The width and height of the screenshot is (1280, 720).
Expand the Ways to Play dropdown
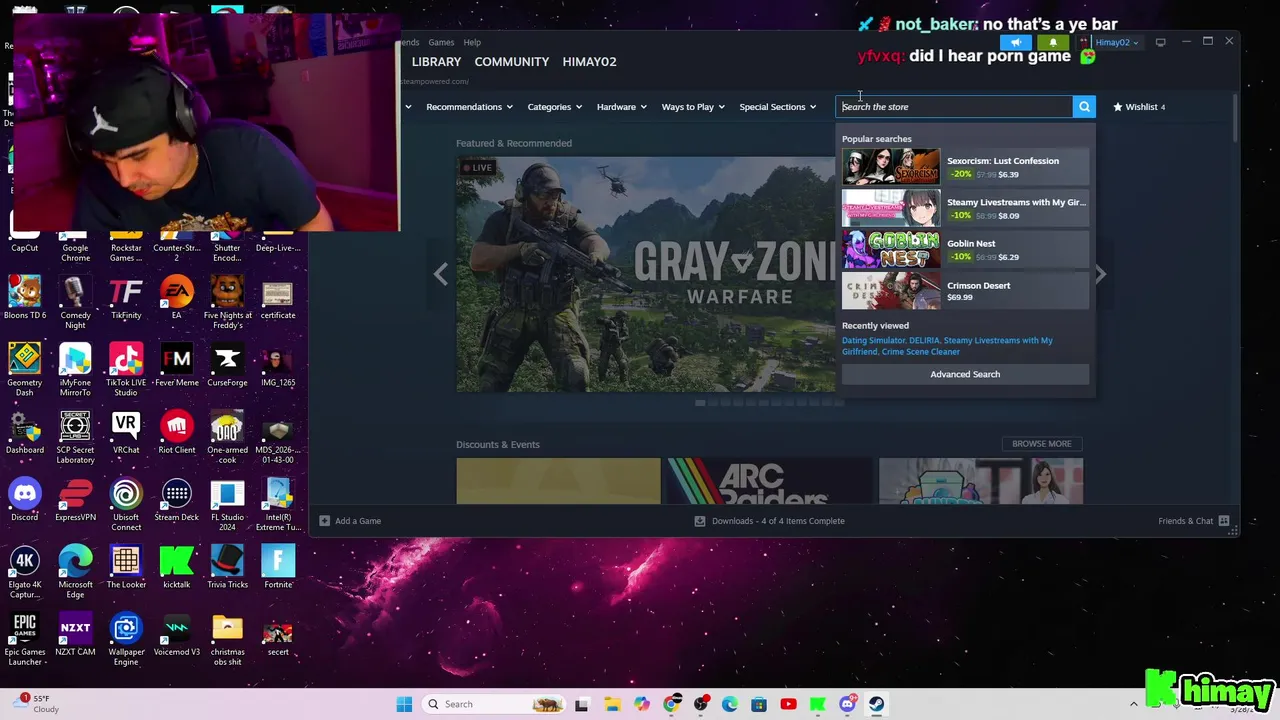coord(693,107)
